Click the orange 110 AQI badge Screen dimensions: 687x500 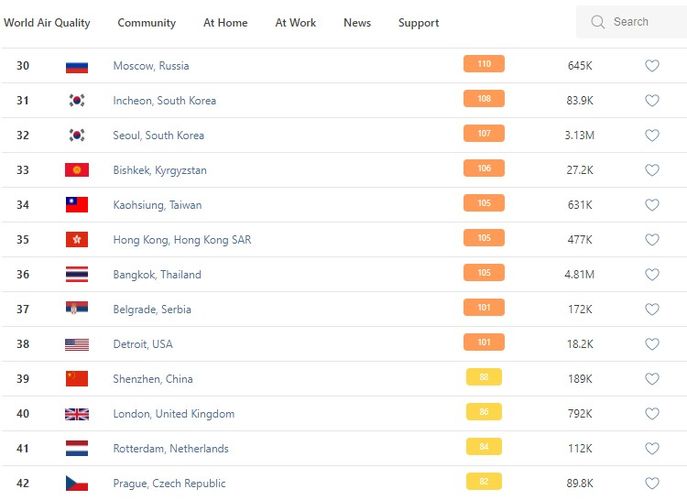point(484,64)
